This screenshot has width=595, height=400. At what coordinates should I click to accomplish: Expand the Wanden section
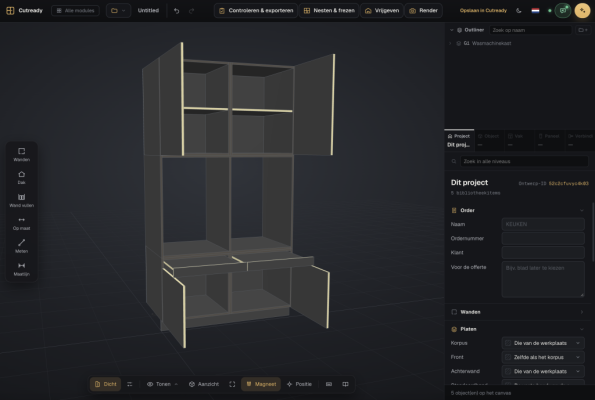582,312
